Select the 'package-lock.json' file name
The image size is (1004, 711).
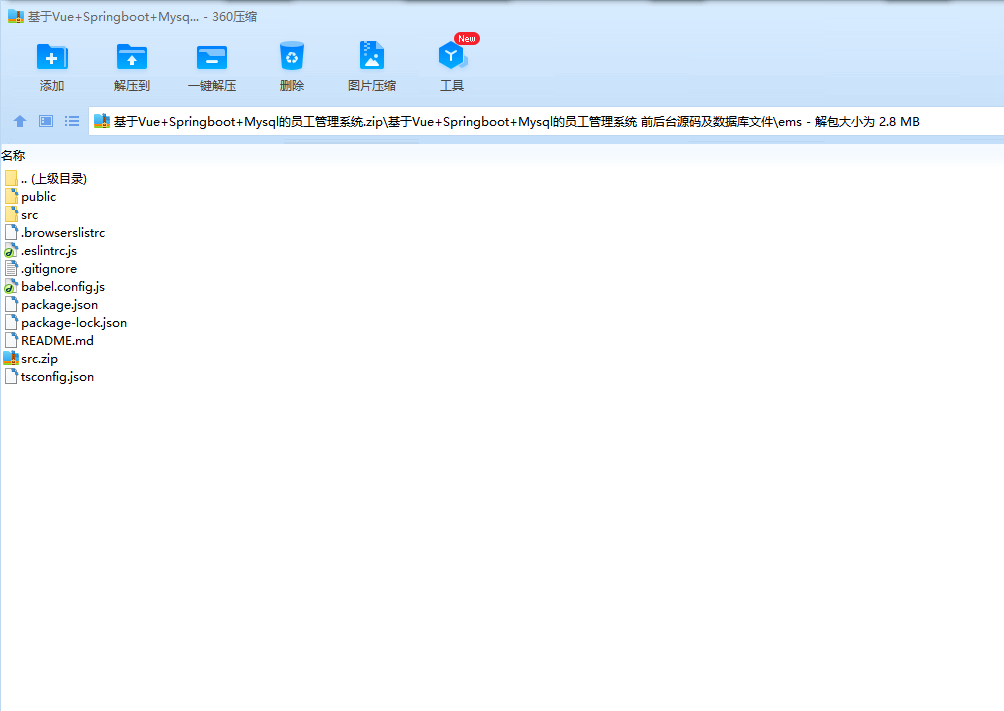tap(74, 322)
